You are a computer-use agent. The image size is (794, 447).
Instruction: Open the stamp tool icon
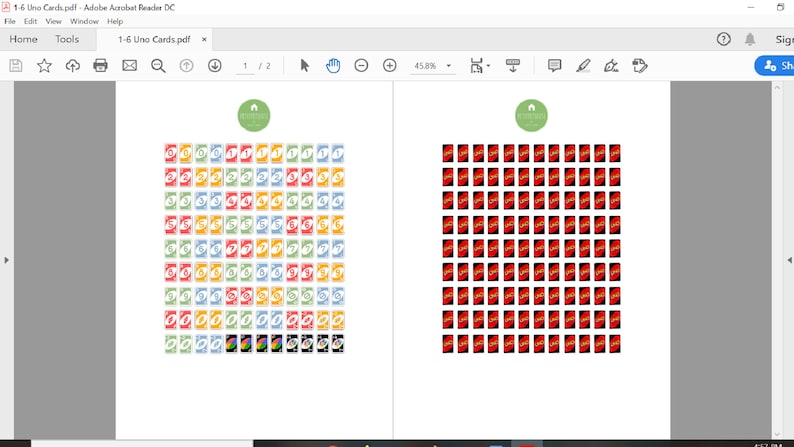[640, 65]
